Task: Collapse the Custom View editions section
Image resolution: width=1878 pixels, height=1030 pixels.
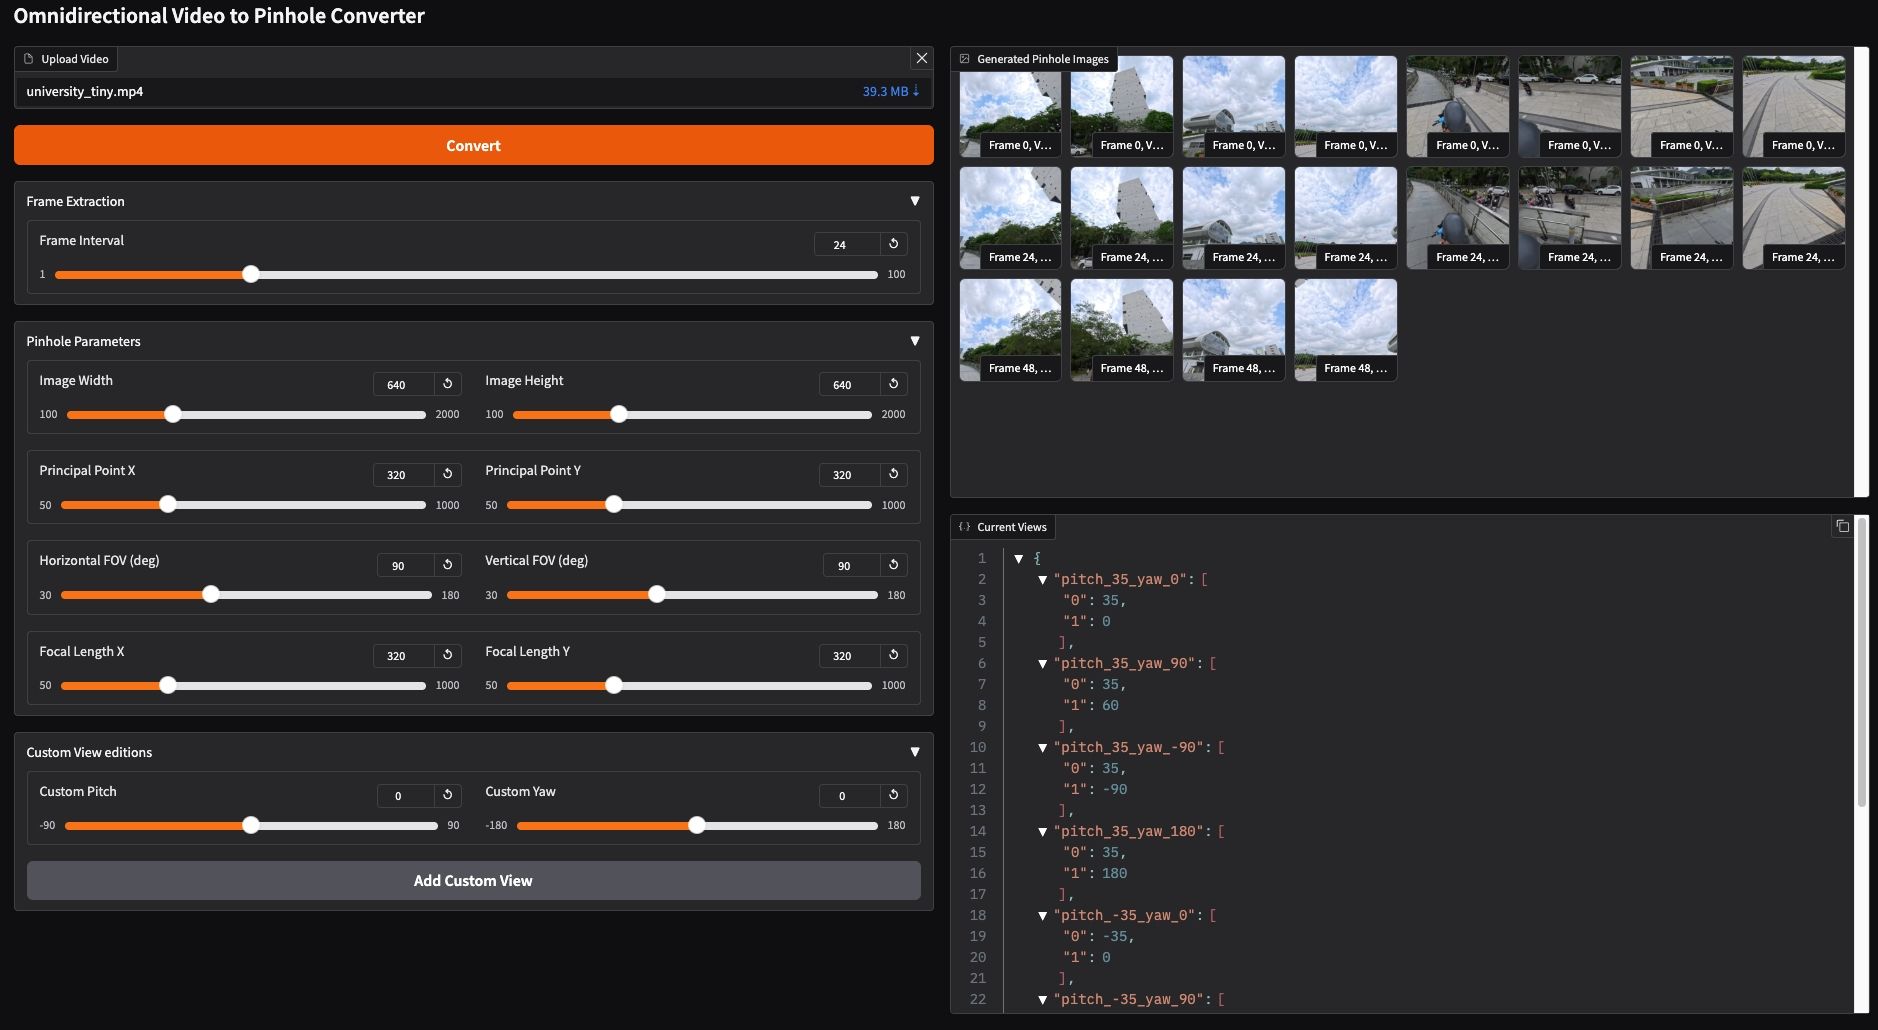Action: pyautogui.click(x=915, y=752)
